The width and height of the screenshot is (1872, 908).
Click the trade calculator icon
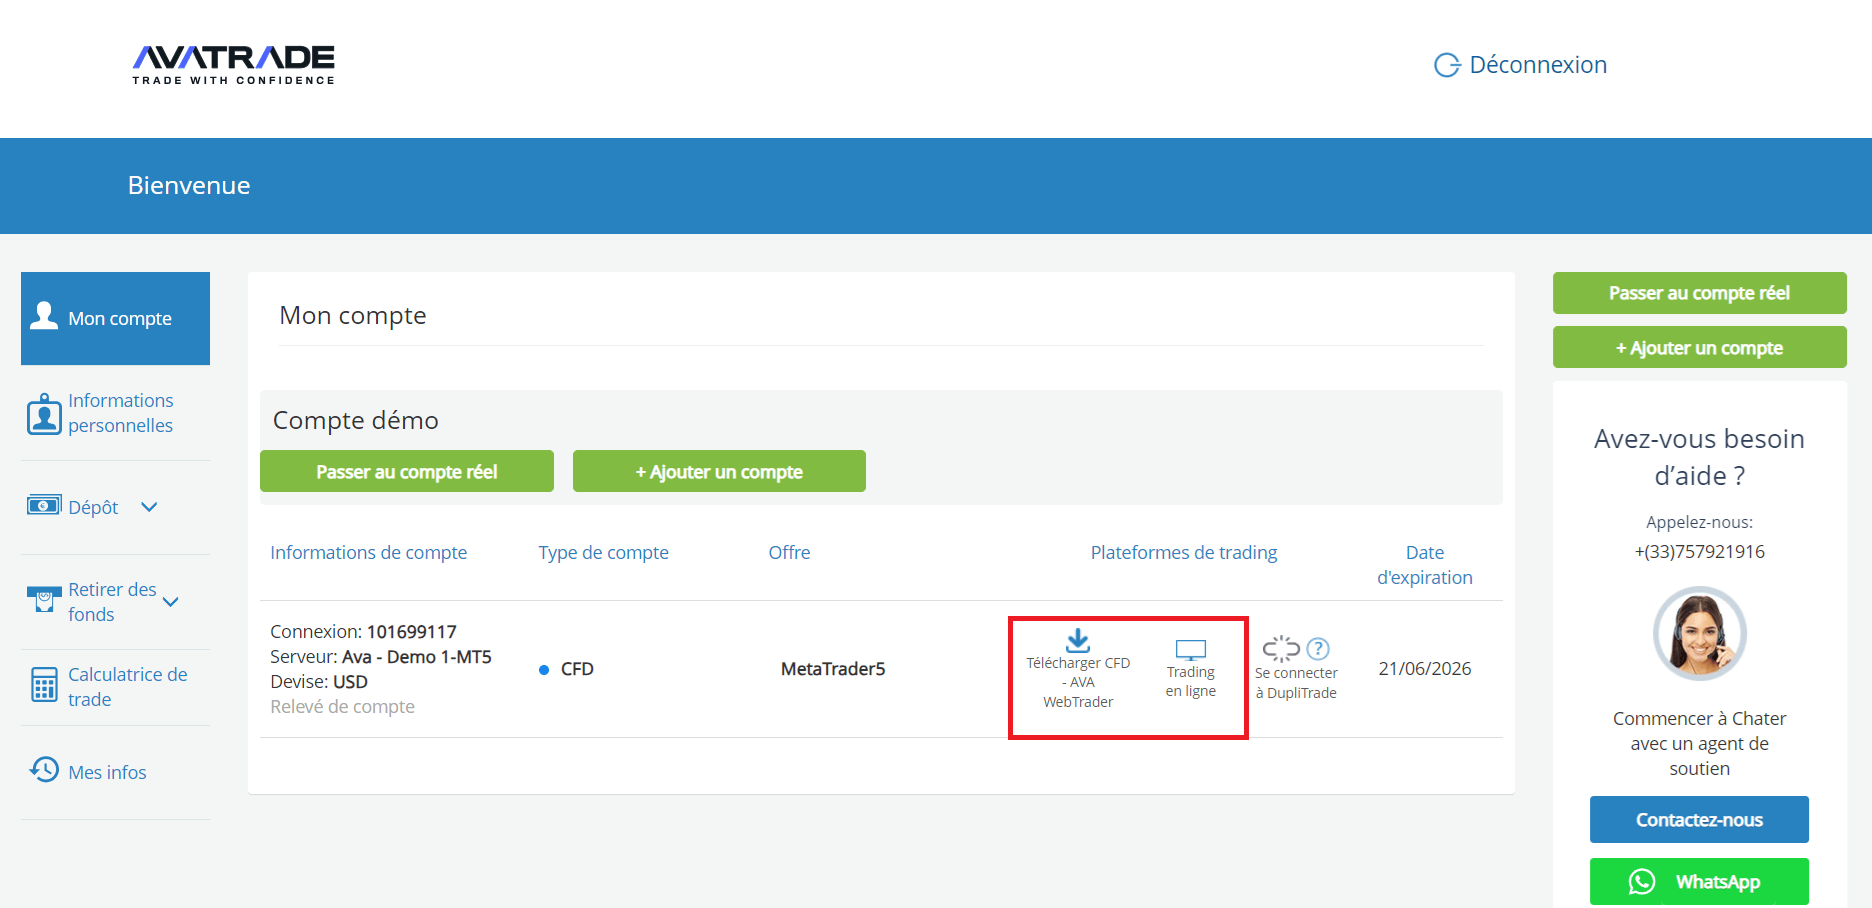[x=44, y=686]
